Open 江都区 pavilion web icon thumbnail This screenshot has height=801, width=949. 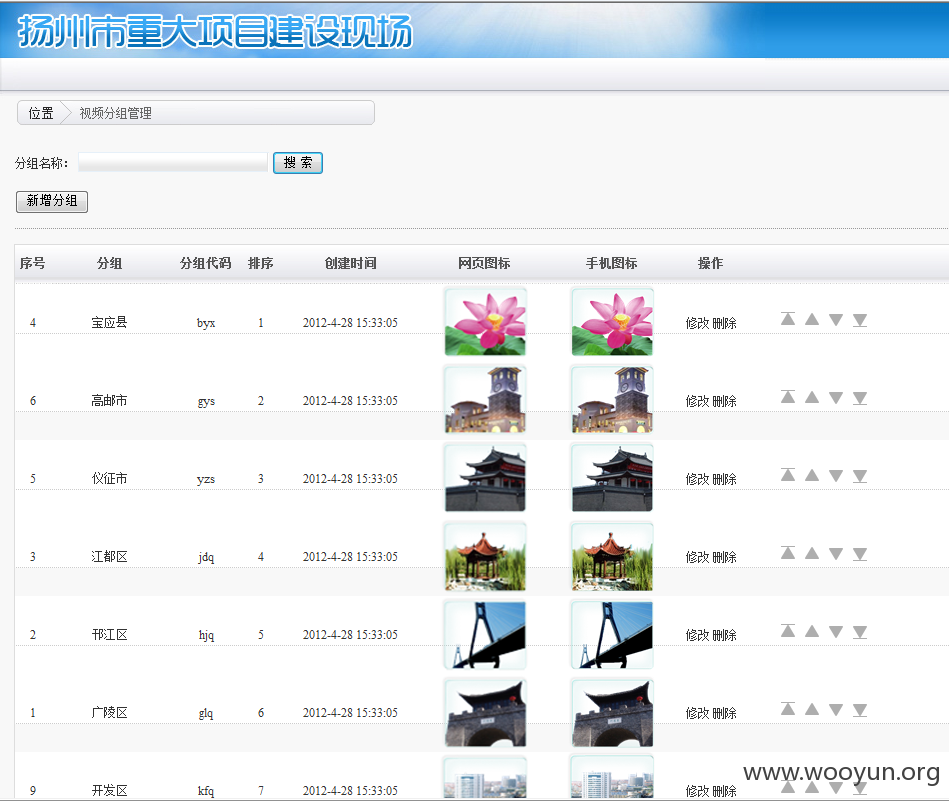(485, 556)
